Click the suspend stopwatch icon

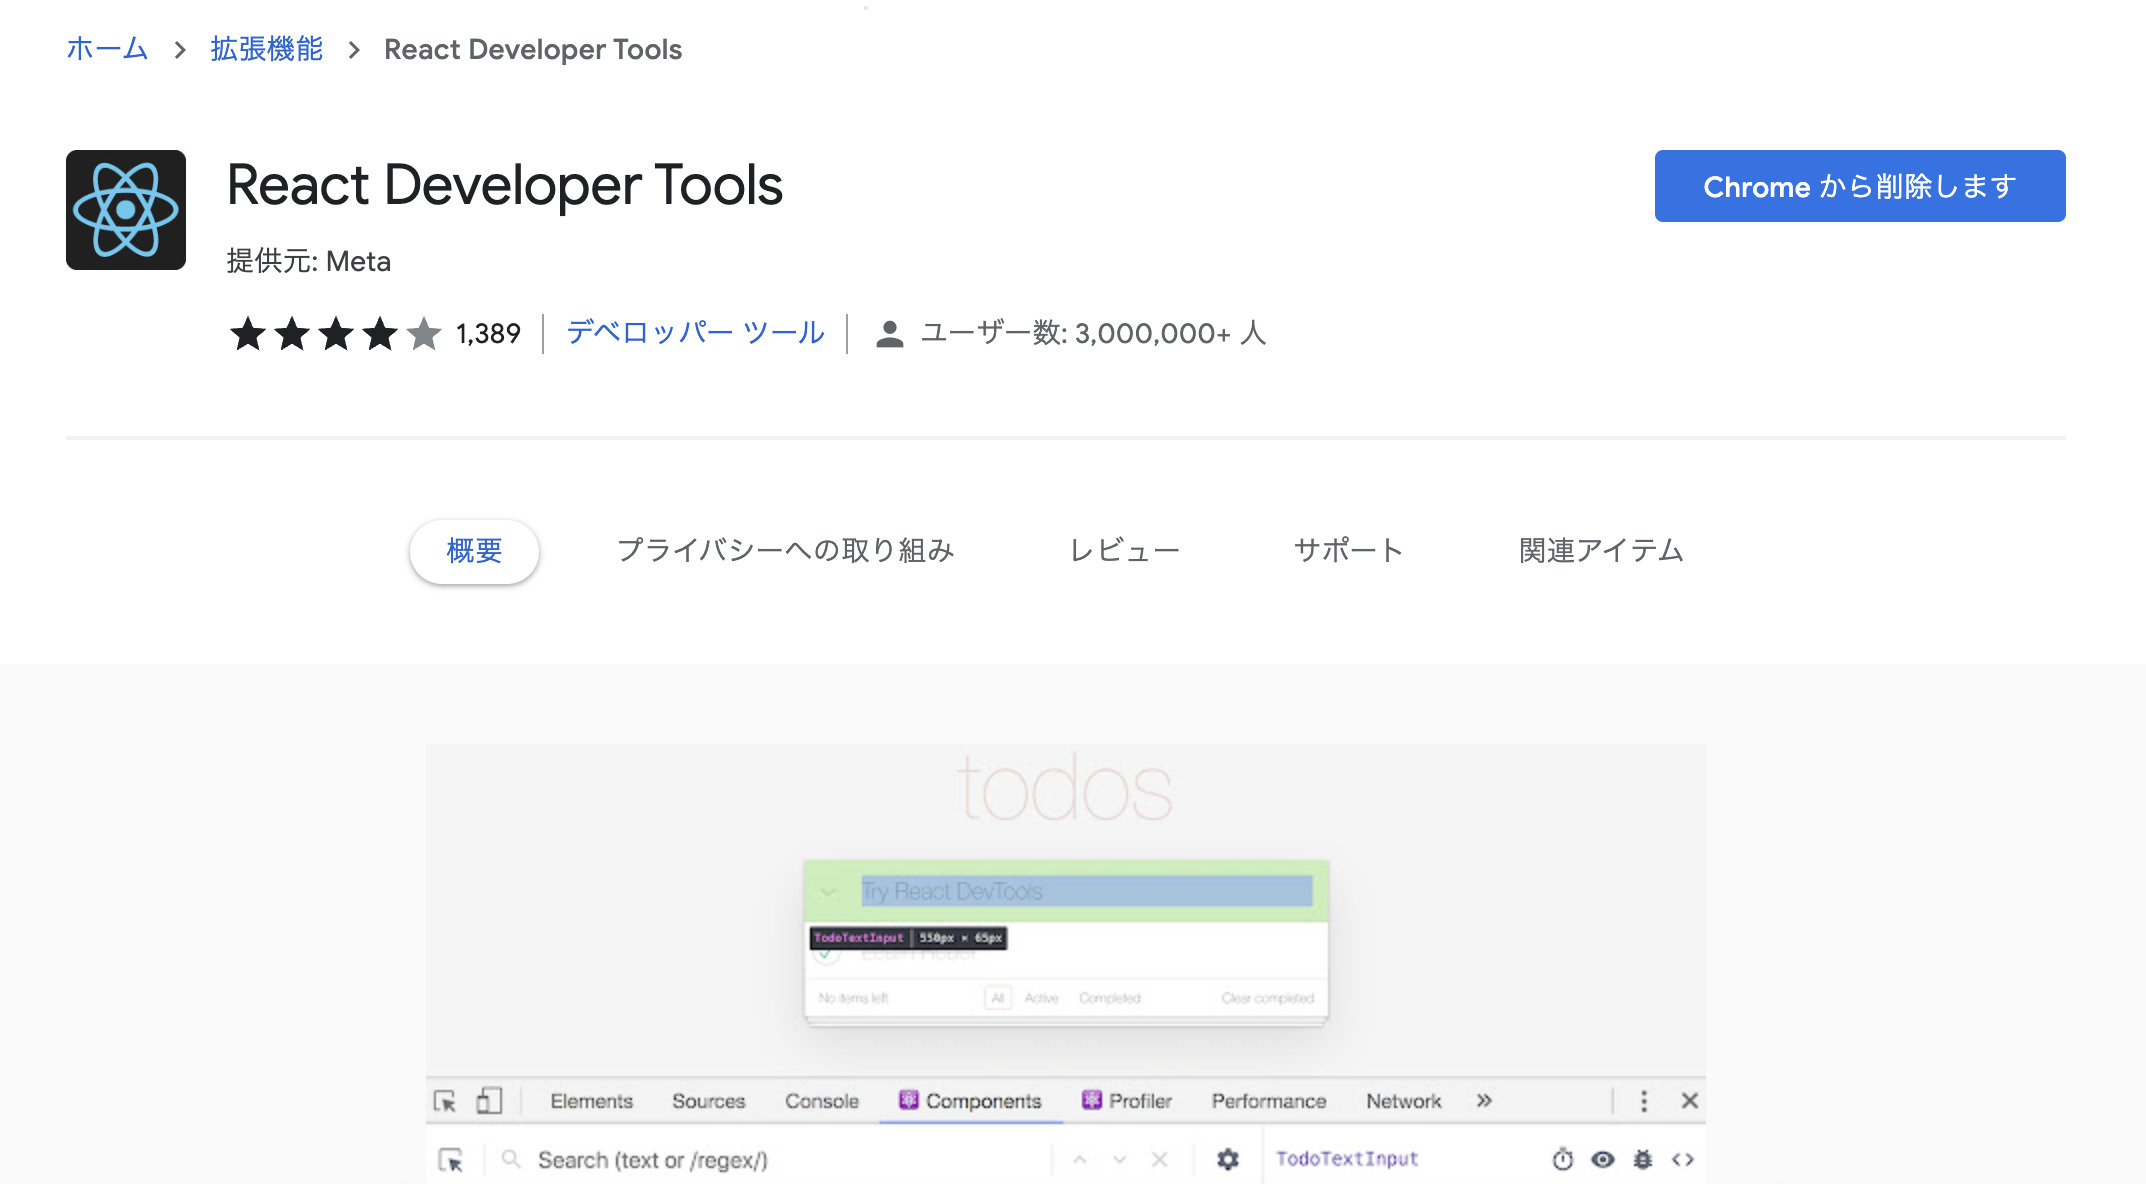coord(1563,1159)
